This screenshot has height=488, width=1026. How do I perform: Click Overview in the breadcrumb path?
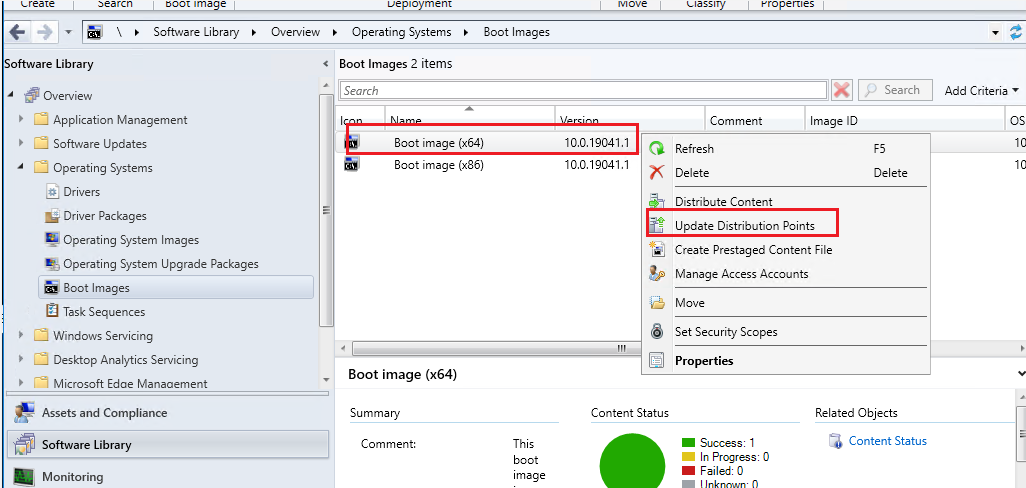(x=295, y=31)
